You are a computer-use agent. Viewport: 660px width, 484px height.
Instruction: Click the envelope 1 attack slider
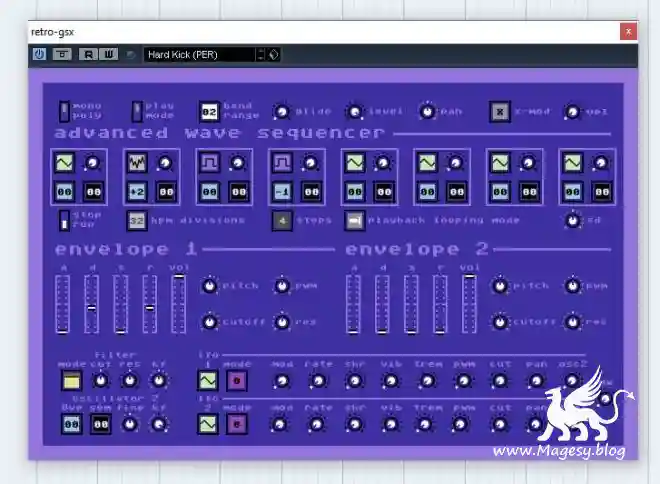click(63, 304)
